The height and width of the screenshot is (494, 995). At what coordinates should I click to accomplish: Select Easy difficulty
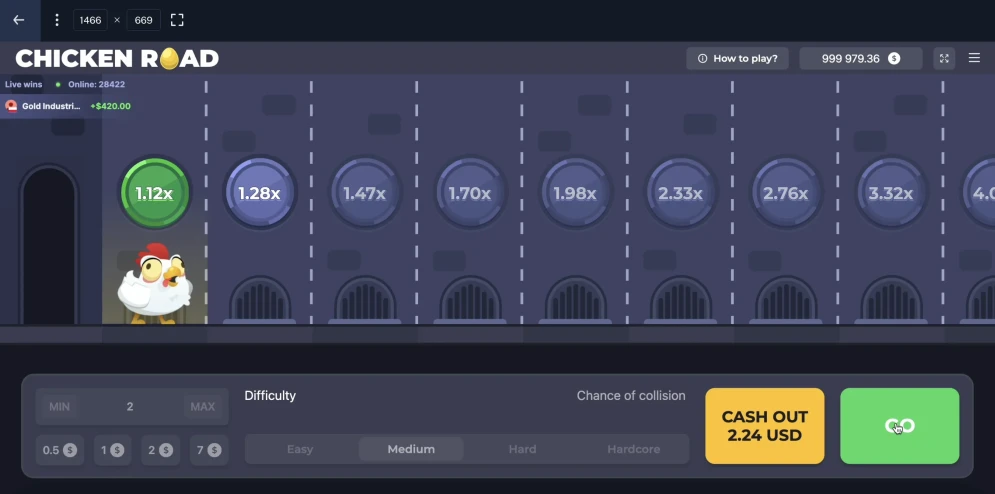300,450
